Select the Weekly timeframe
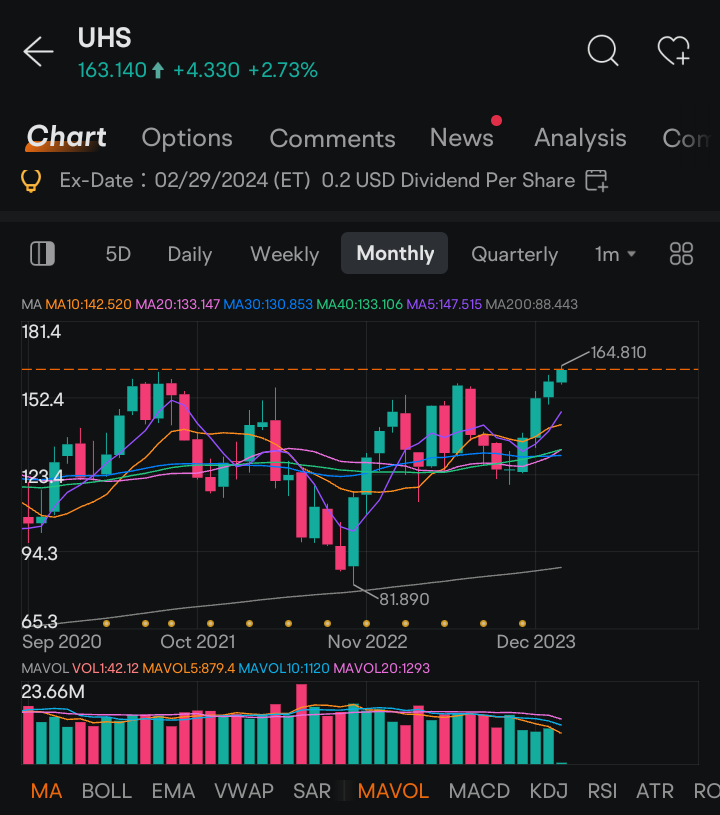The height and width of the screenshot is (815, 720). pos(284,254)
